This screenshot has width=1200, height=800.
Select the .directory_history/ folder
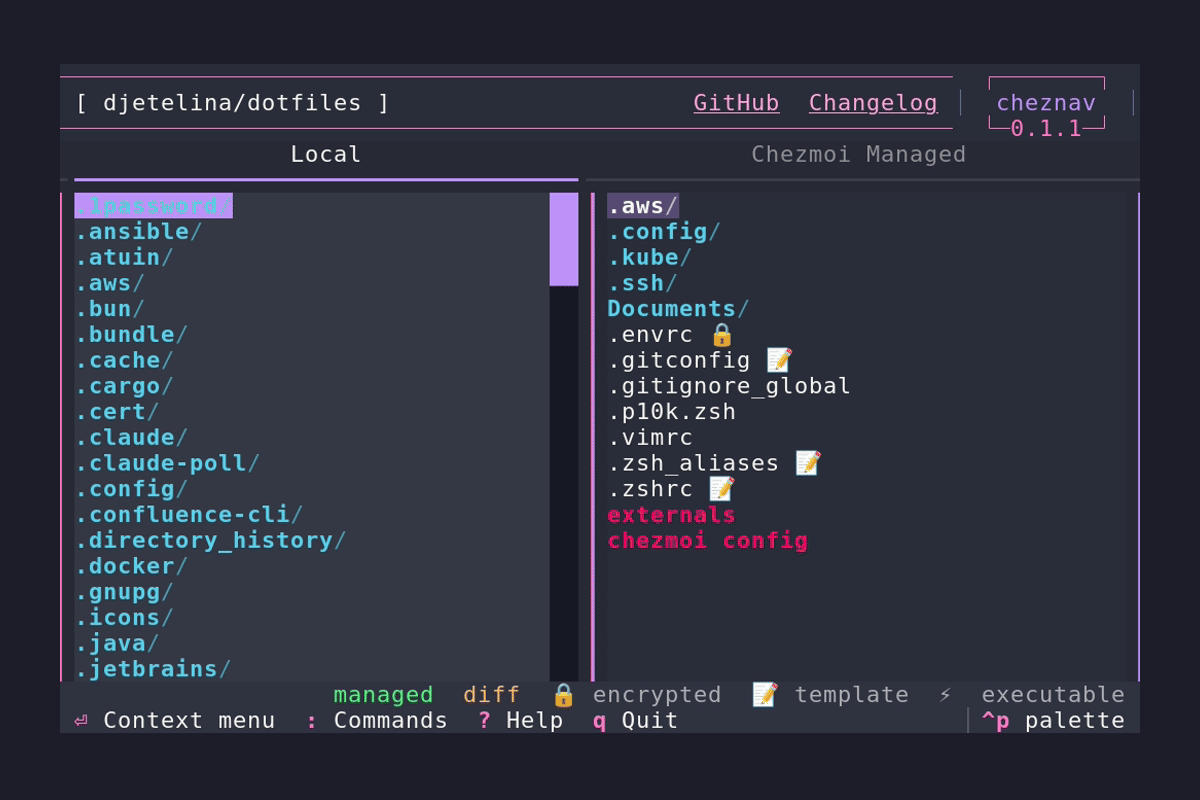[211, 541]
